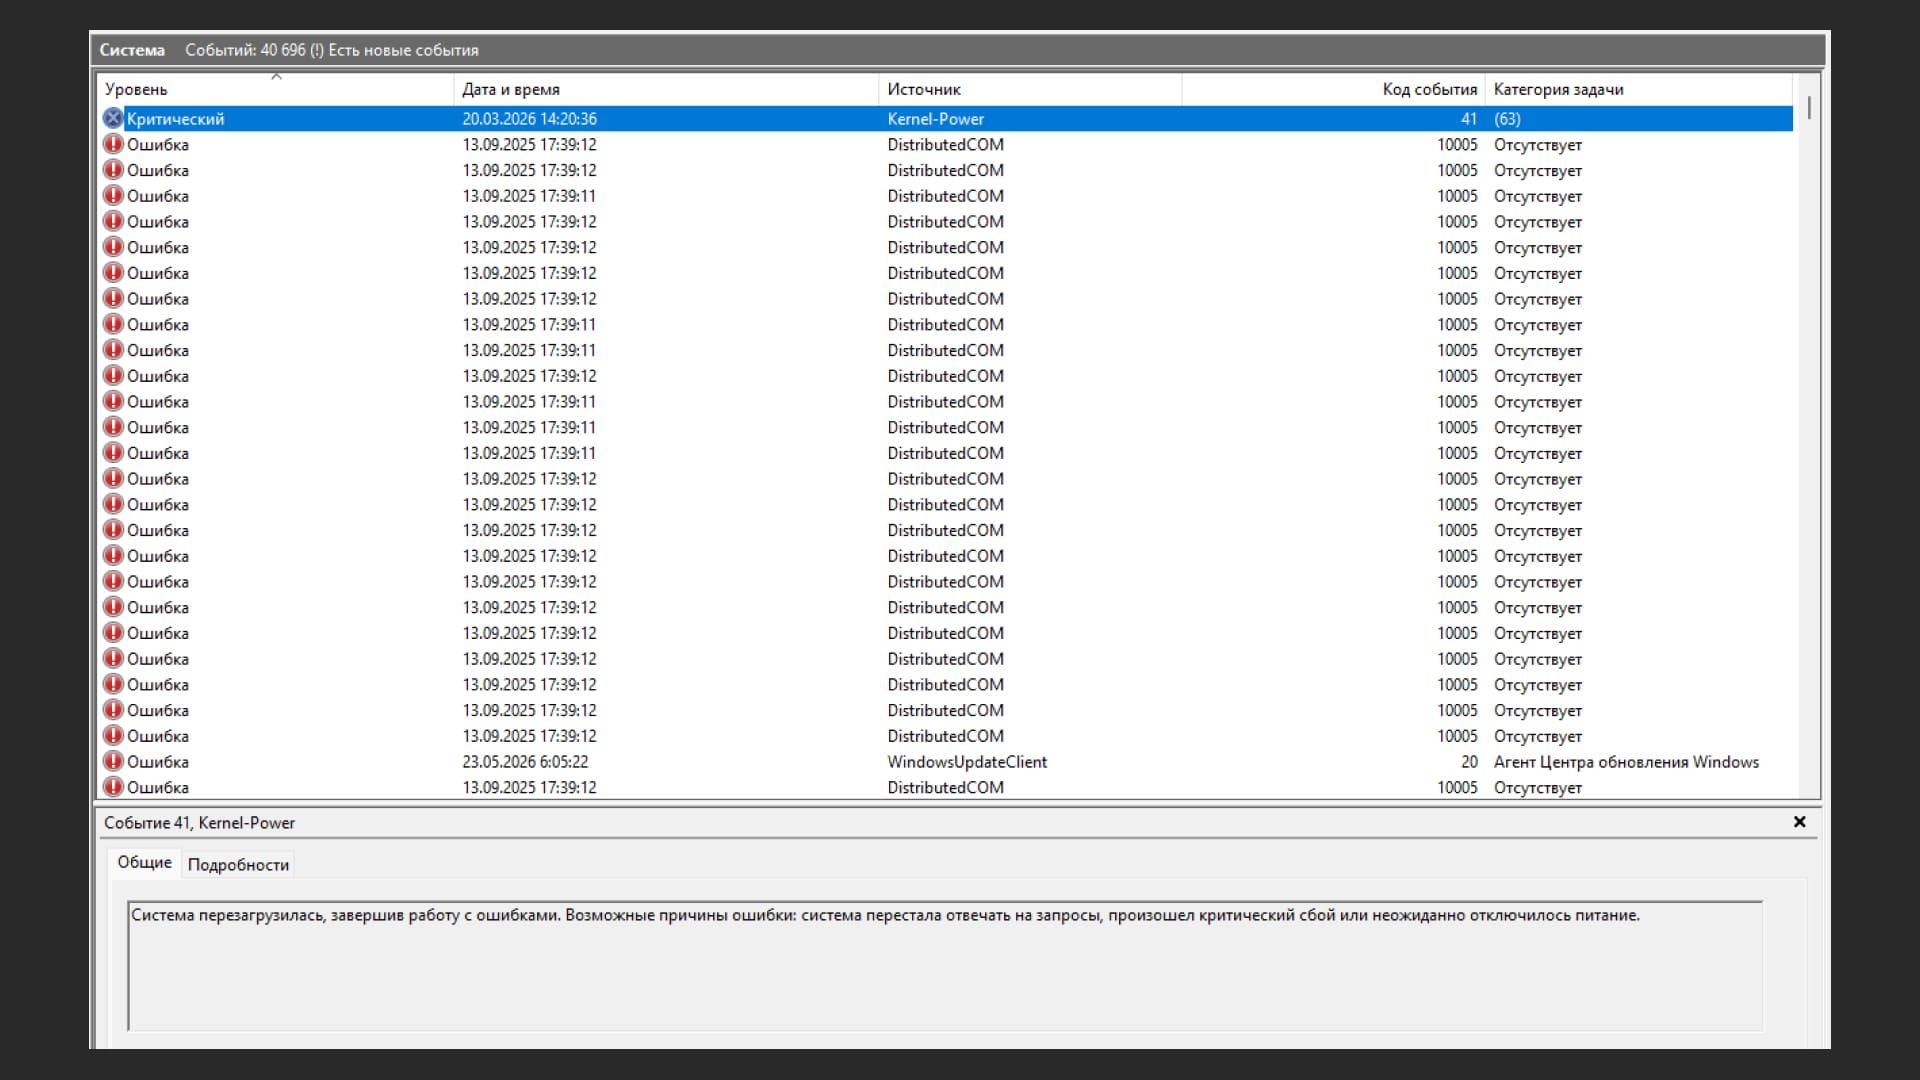Open the Общие tab
This screenshot has height=1080, width=1920.
tap(144, 863)
